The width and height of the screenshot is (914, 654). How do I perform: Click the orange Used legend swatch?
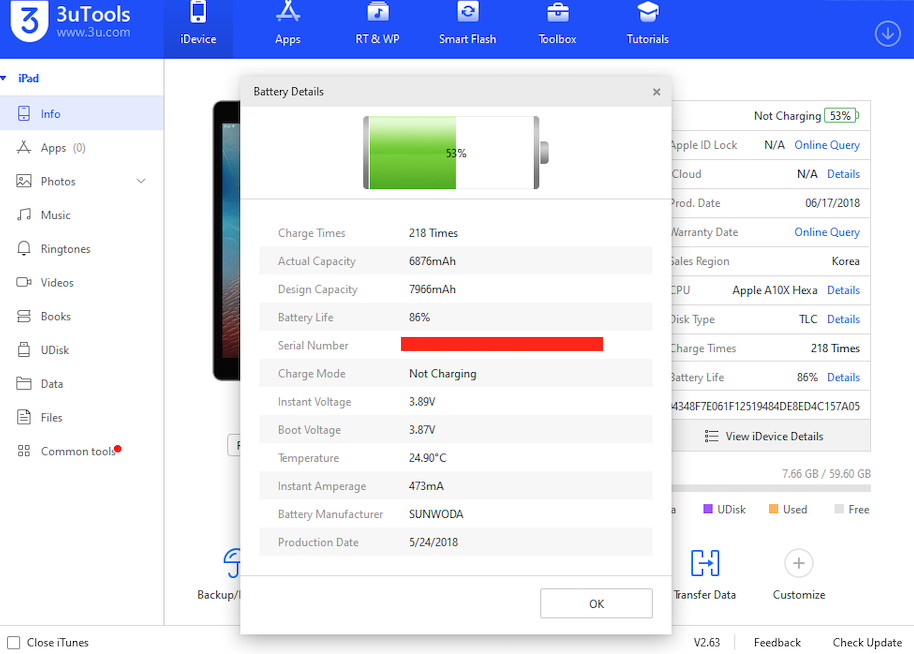click(x=774, y=509)
